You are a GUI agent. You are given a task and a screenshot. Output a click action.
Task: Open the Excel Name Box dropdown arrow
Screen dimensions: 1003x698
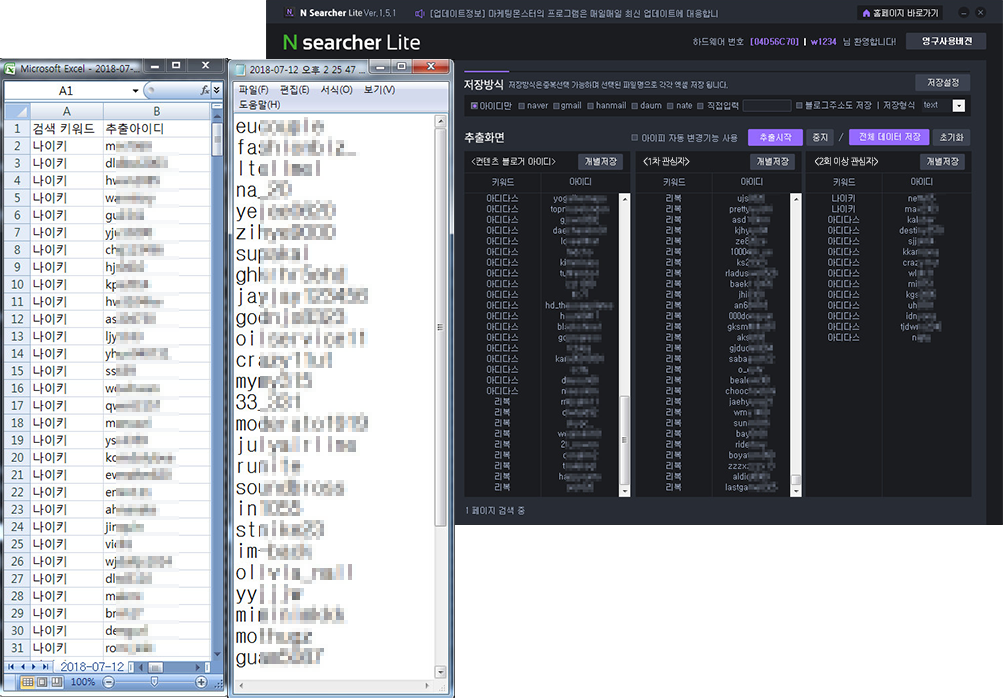click(135, 91)
